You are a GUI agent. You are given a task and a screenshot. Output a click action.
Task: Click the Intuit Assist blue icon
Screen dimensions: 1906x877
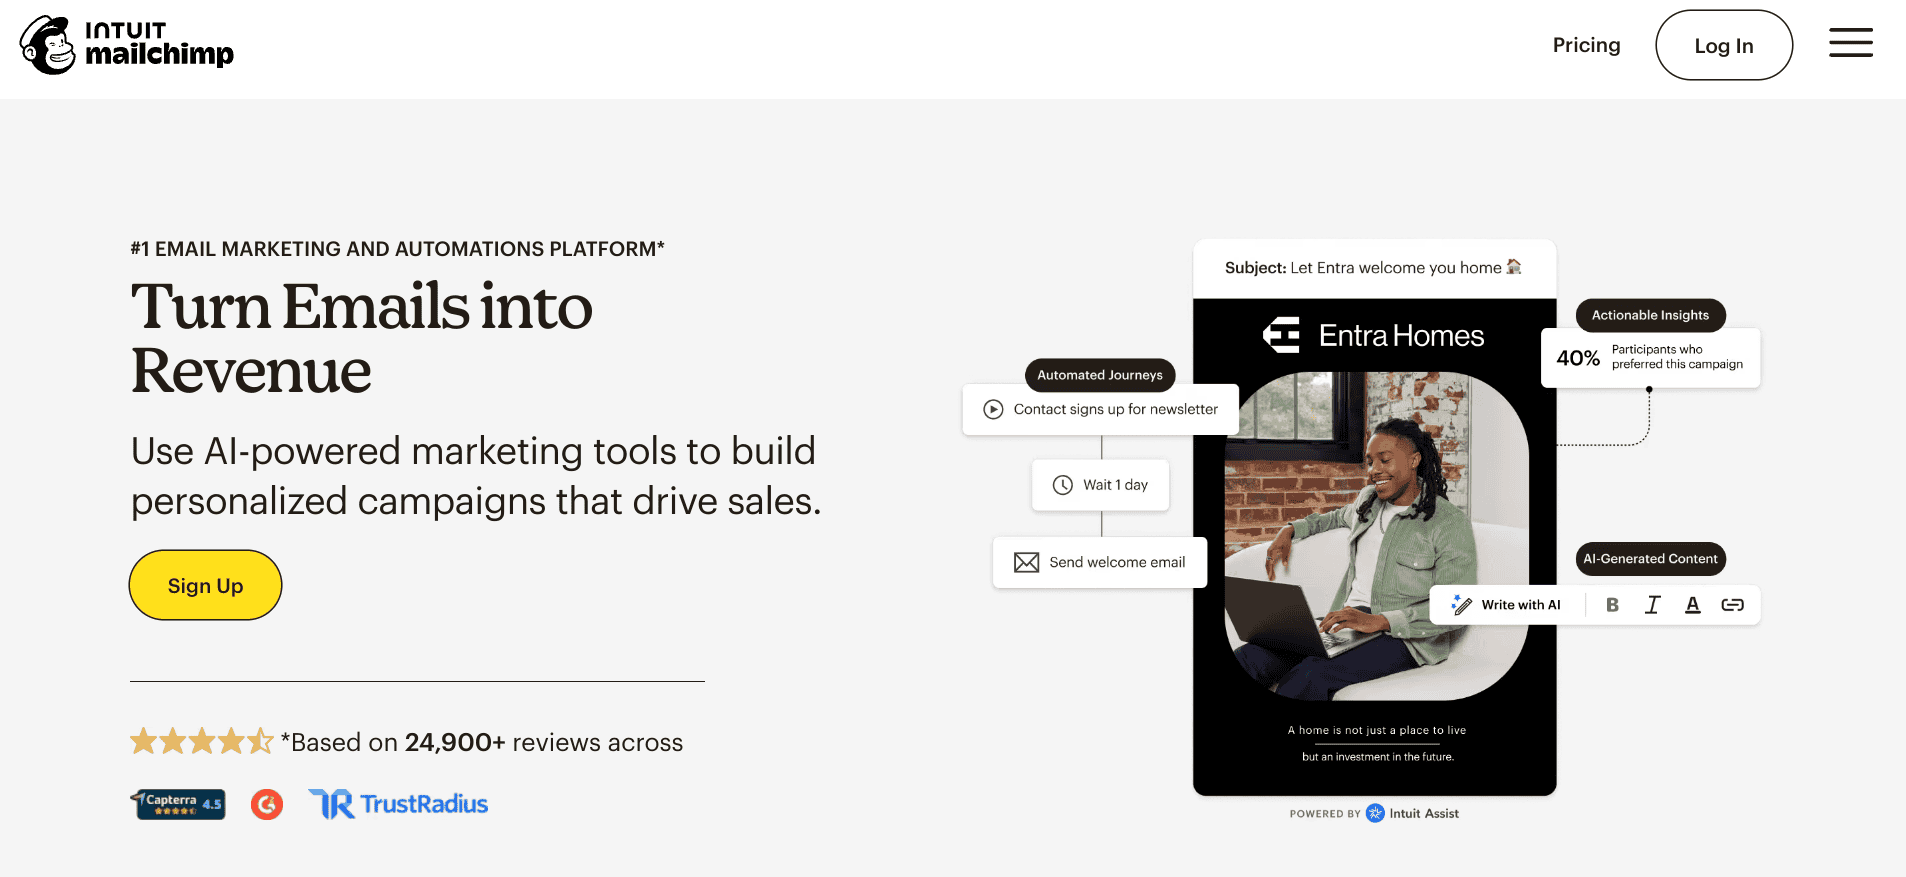tap(1375, 813)
